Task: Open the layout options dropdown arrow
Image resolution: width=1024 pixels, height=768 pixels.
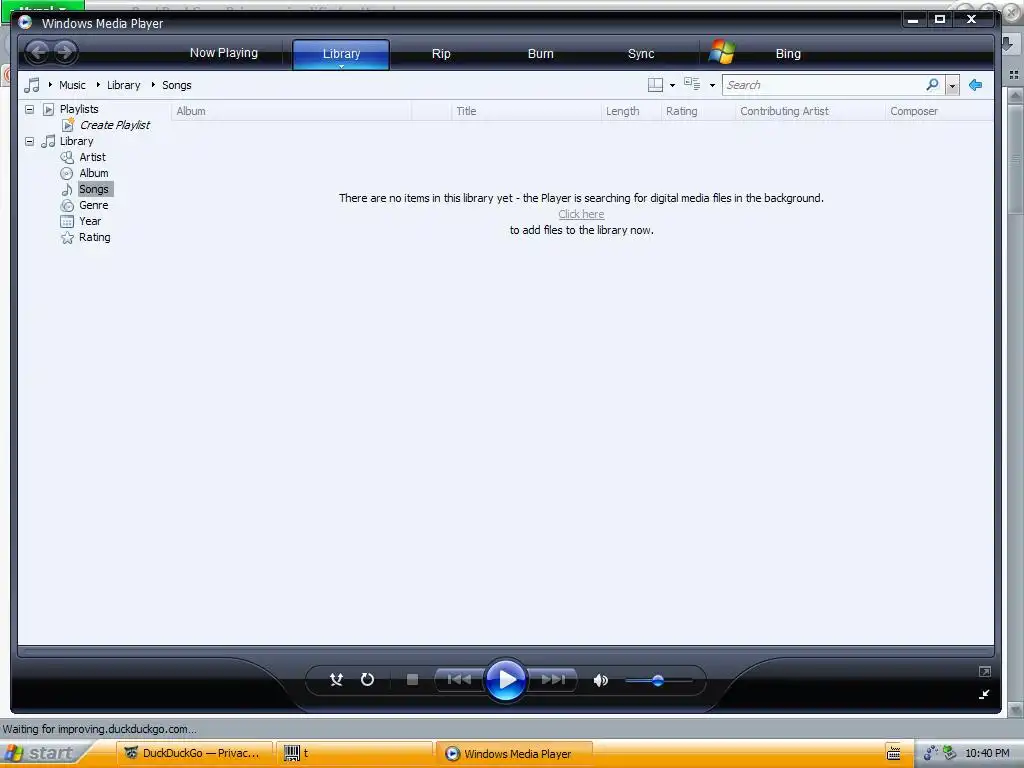Action: coord(672,86)
